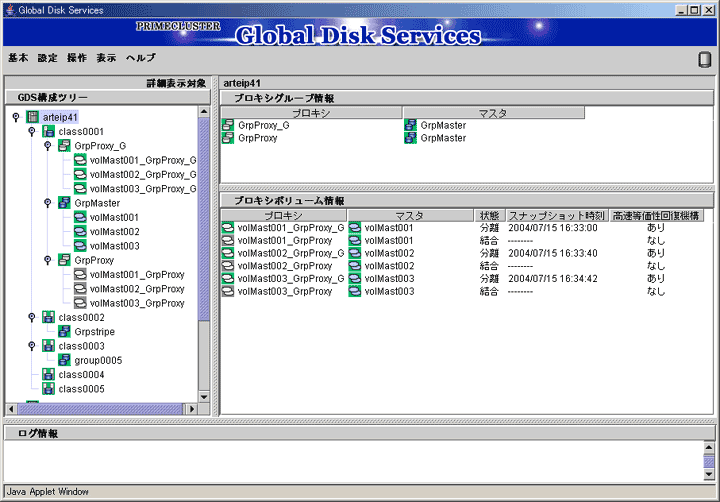Click snapshot time 2004/07/15 16:34:42
This screenshot has height=502, width=720.
click(553, 278)
